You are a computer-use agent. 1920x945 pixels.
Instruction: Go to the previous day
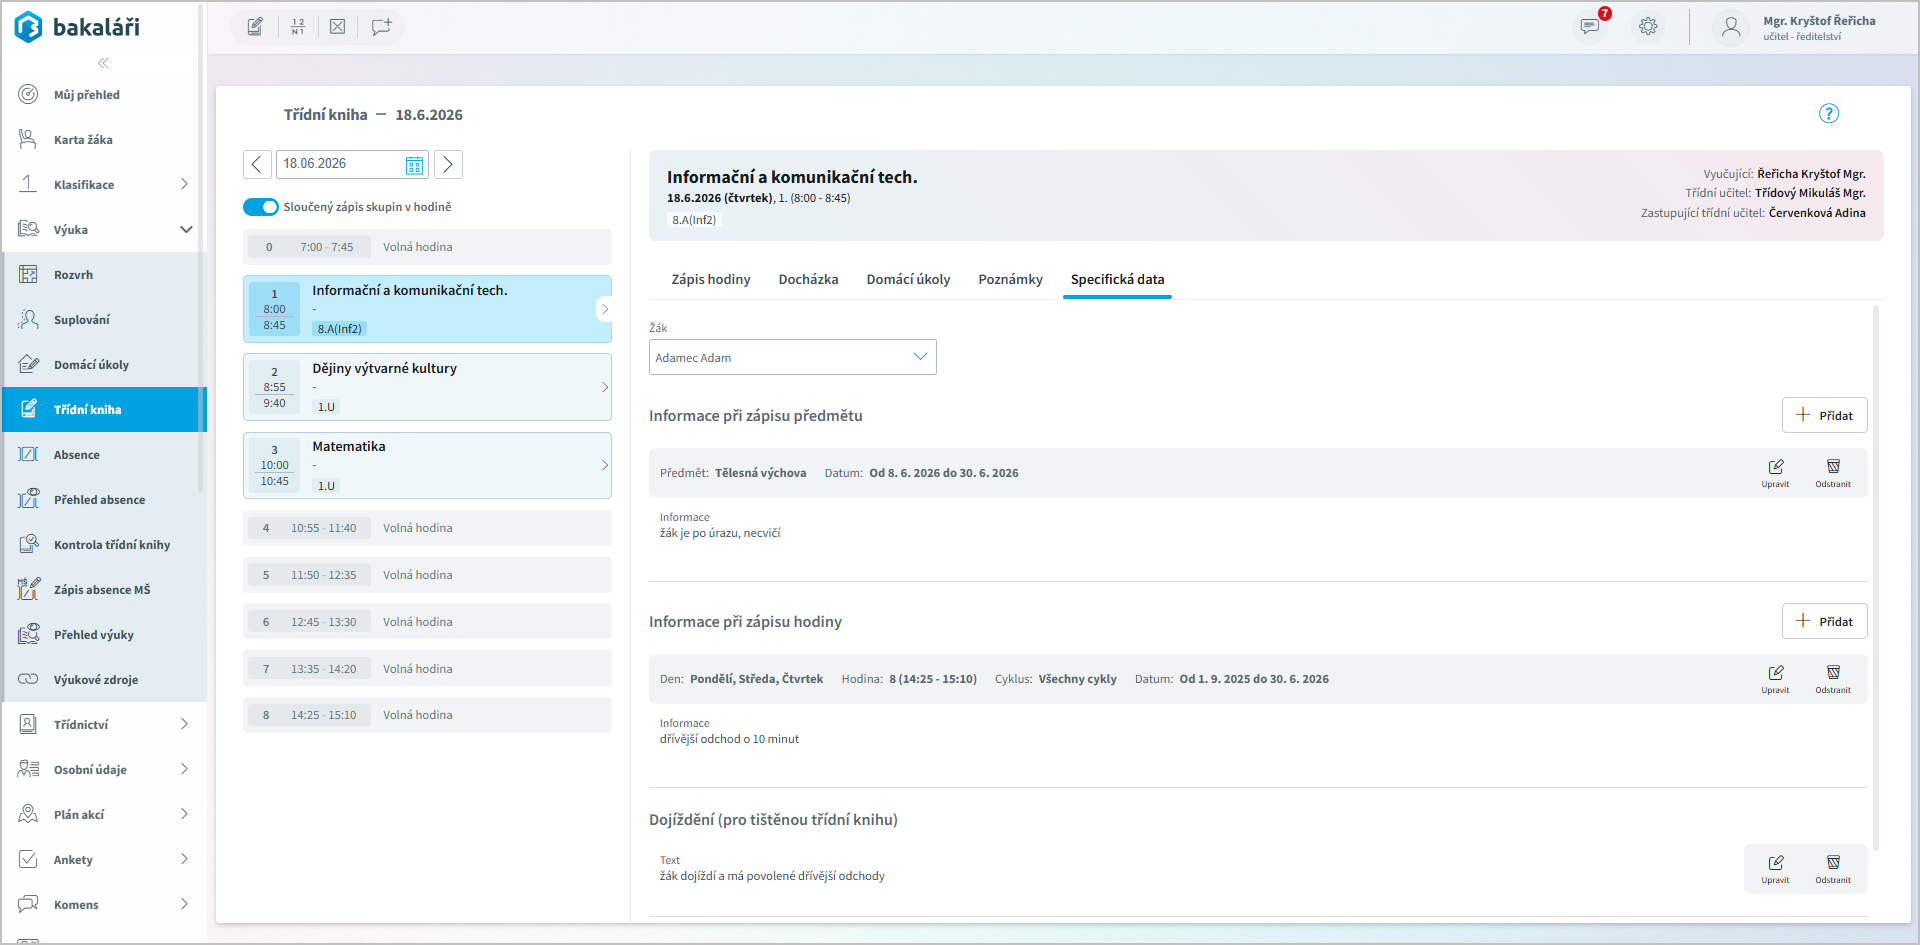coord(257,164)
